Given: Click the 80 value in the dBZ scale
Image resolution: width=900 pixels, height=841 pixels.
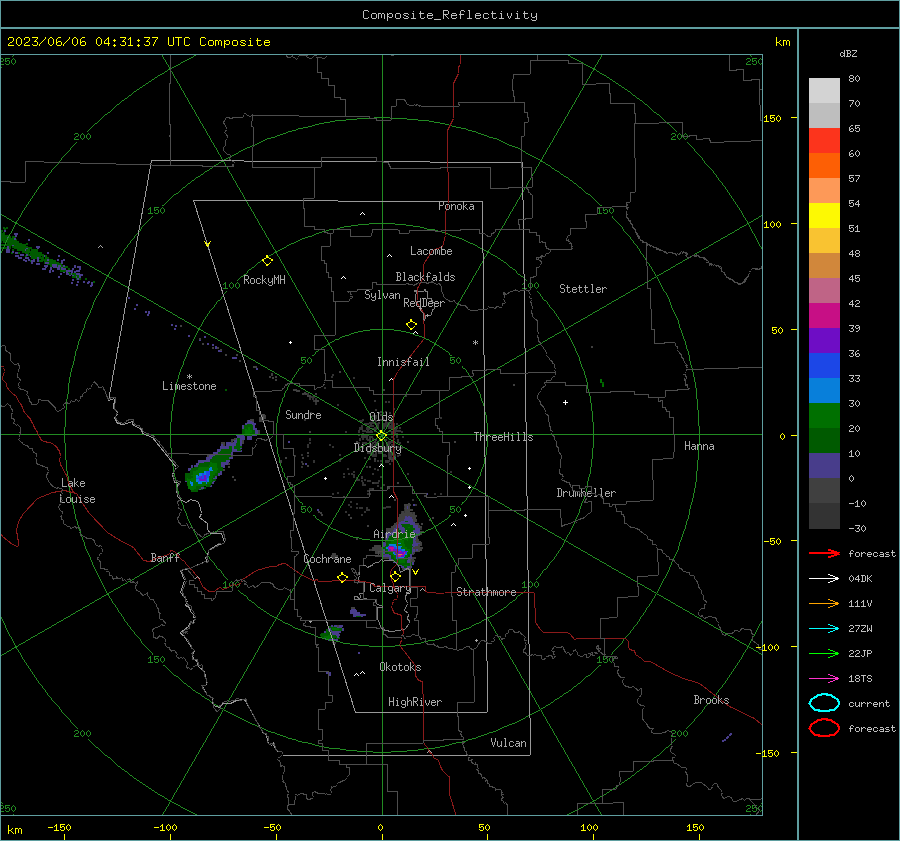Looking at the screenshot, I should click(854, 79).
